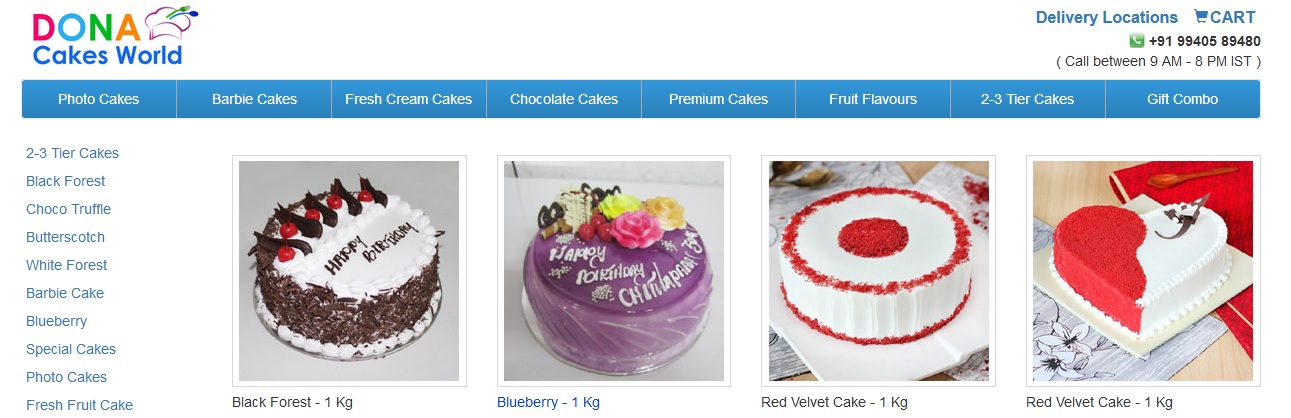Open Gift Combo menu item

[1182, 99]
